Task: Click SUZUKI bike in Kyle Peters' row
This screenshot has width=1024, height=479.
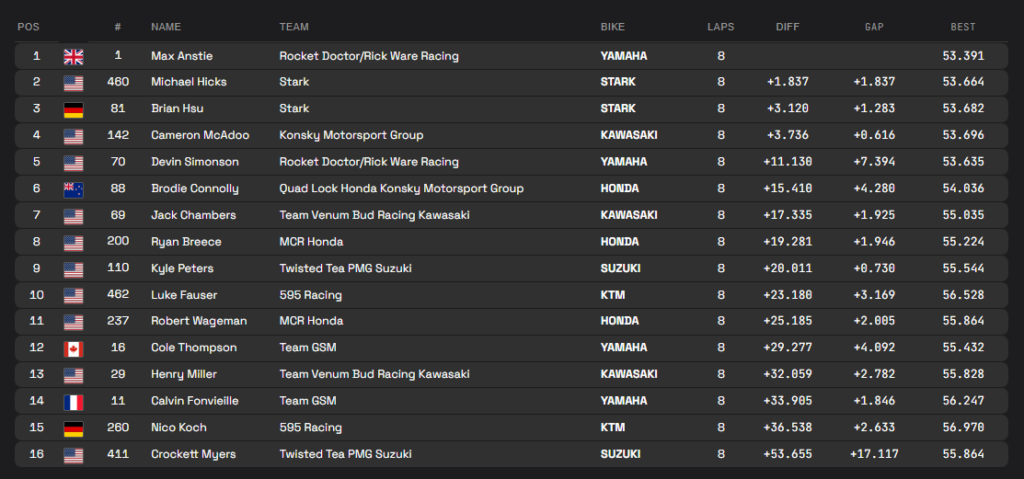Action: pyautogui.click(x=620, y=269)
